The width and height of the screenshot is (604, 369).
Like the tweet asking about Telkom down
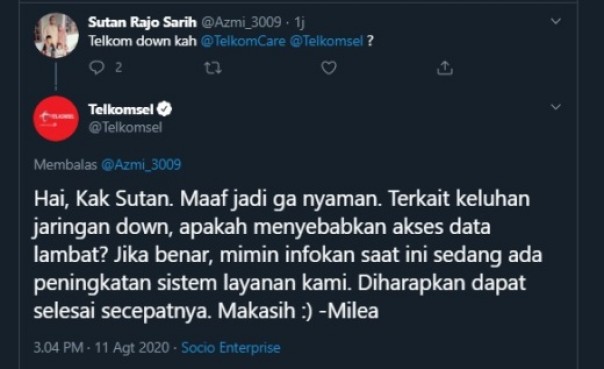coord(329,68)
